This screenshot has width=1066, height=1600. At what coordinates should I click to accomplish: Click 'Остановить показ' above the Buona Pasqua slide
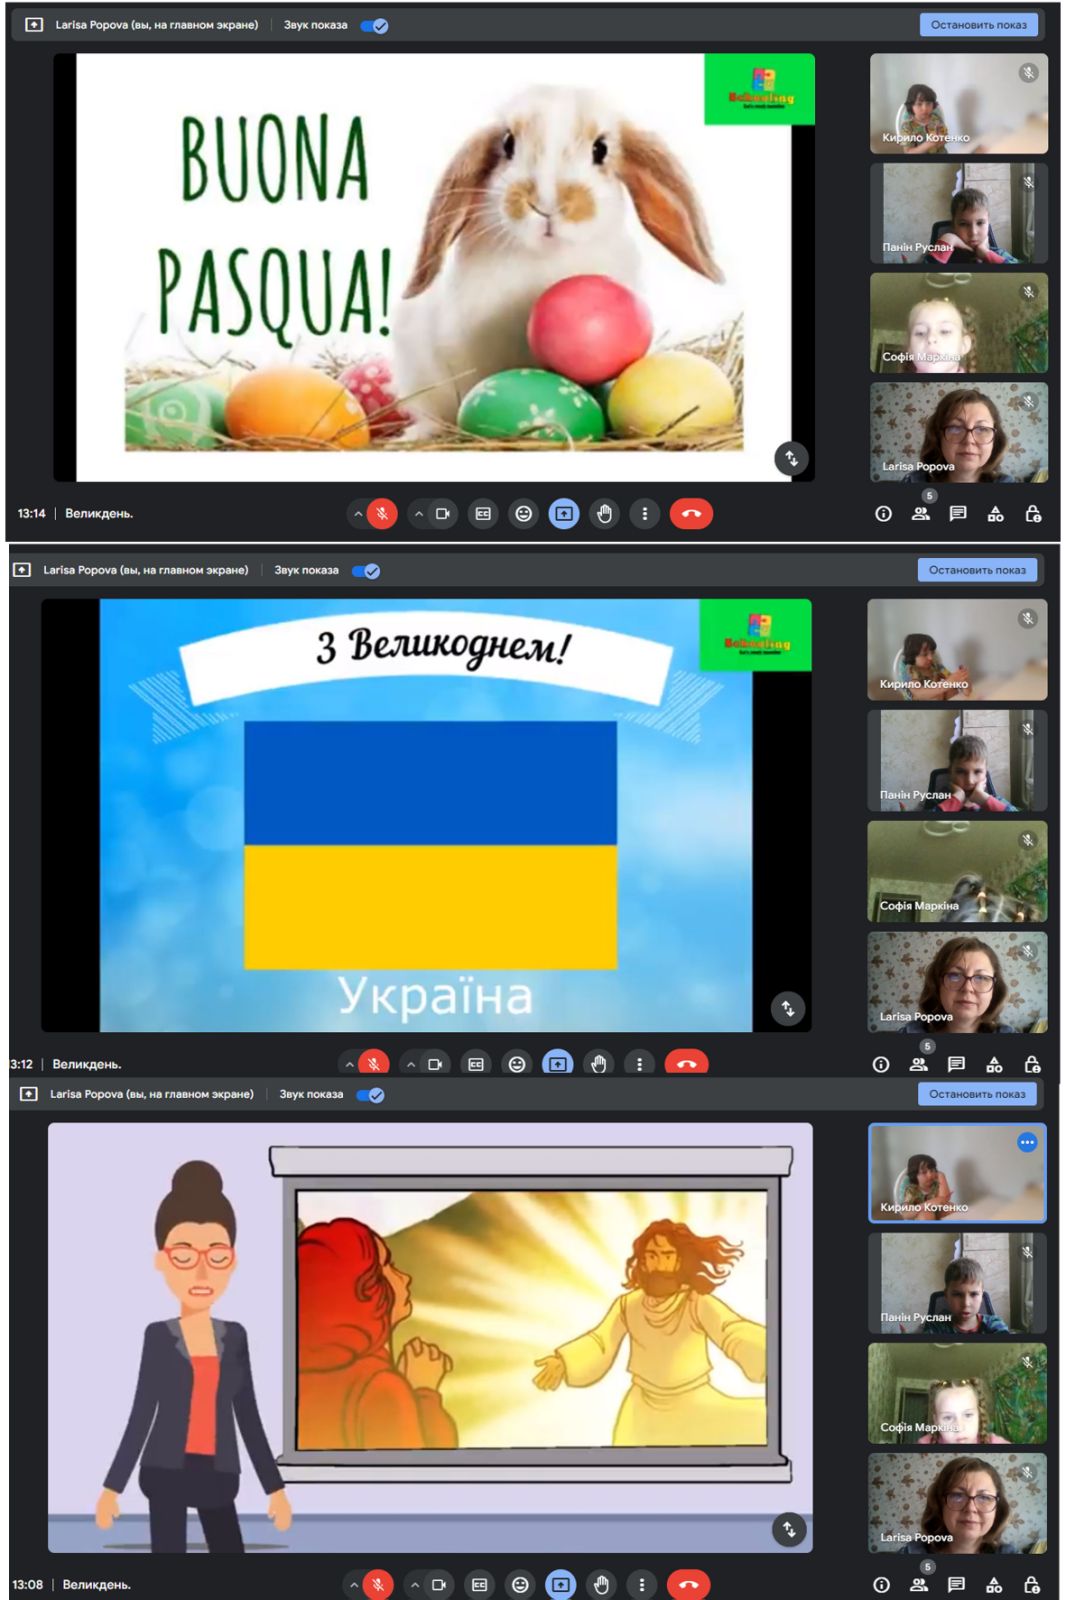click(x=978, y=25)
